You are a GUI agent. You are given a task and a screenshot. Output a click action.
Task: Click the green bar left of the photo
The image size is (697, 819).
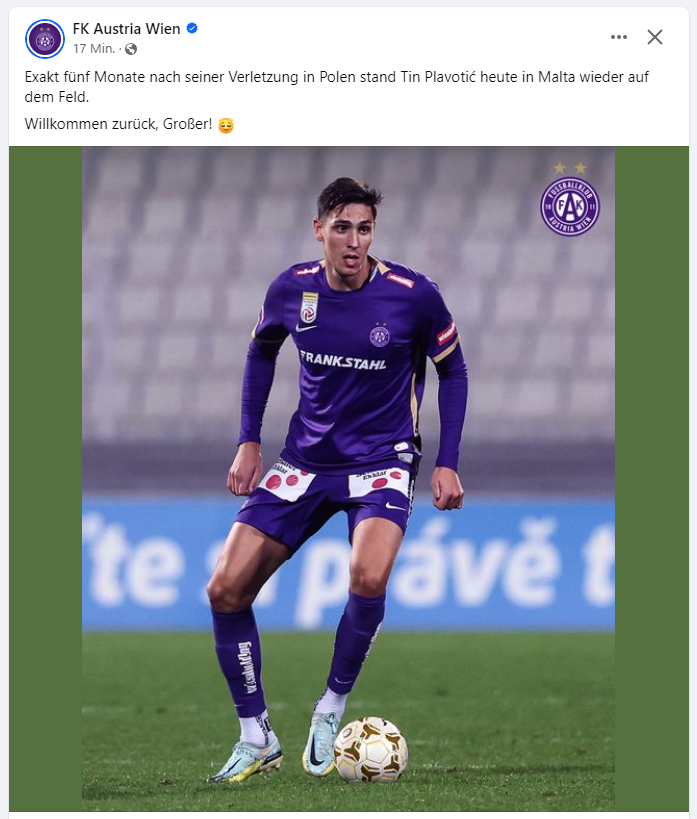pyautogui.click(x=45, y=478)
